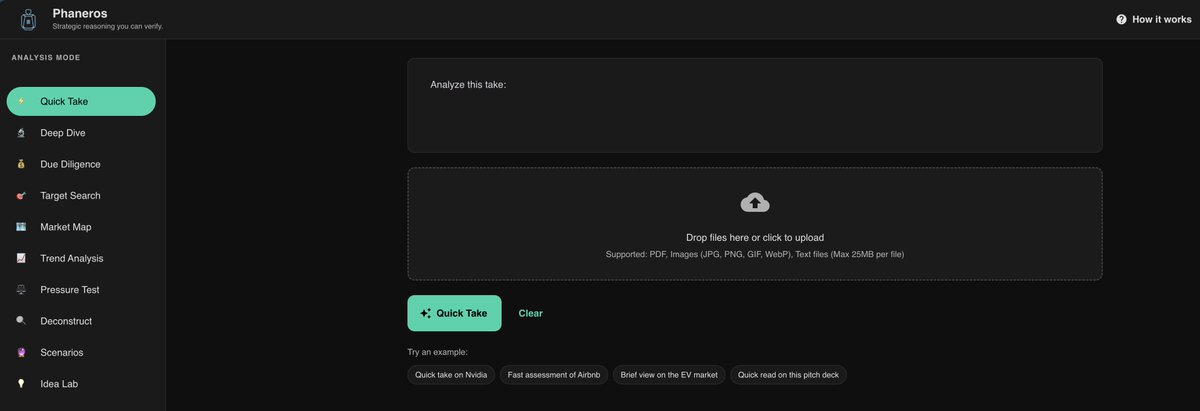The image size is (1200, 411).
Task: Focus the Analyze this take text area
Action: pyautogui.click(x=755, y=105)
